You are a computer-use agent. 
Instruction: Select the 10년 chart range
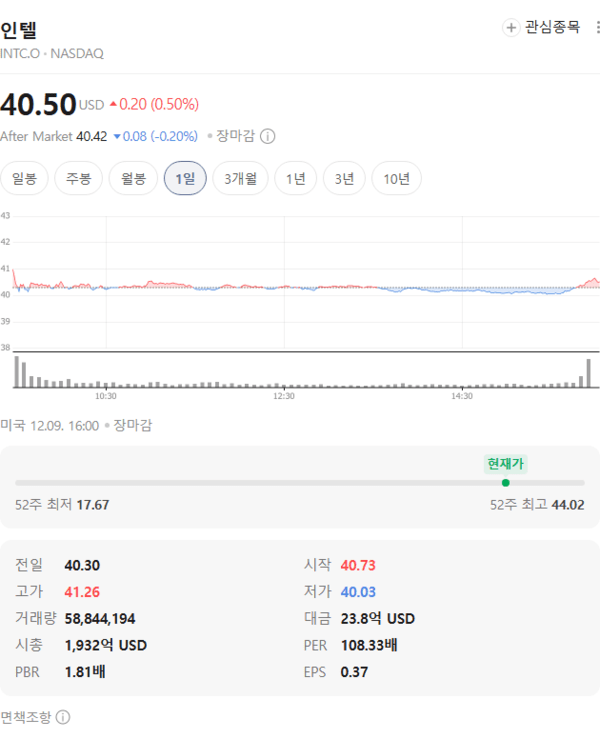(396, 178)
